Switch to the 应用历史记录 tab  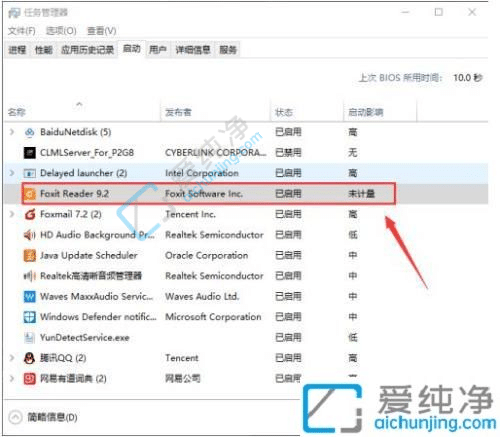coord(87,50)
